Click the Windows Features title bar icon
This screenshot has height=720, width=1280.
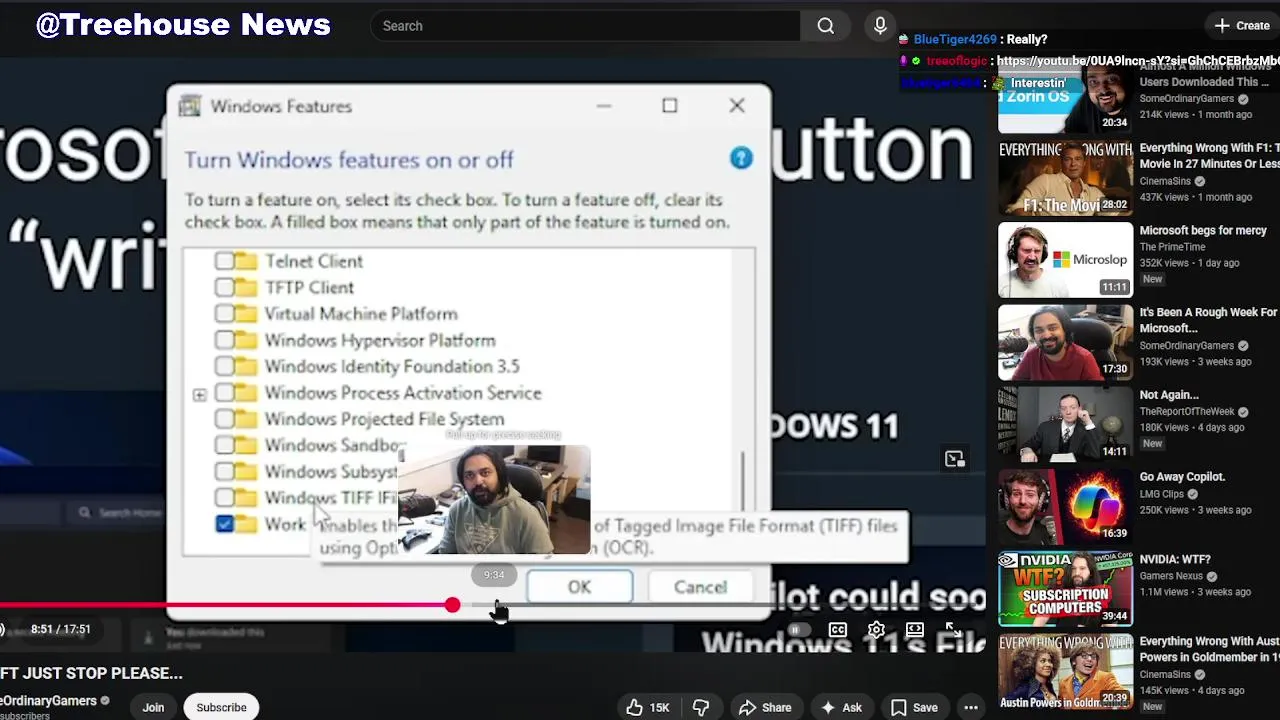(190, 106)
